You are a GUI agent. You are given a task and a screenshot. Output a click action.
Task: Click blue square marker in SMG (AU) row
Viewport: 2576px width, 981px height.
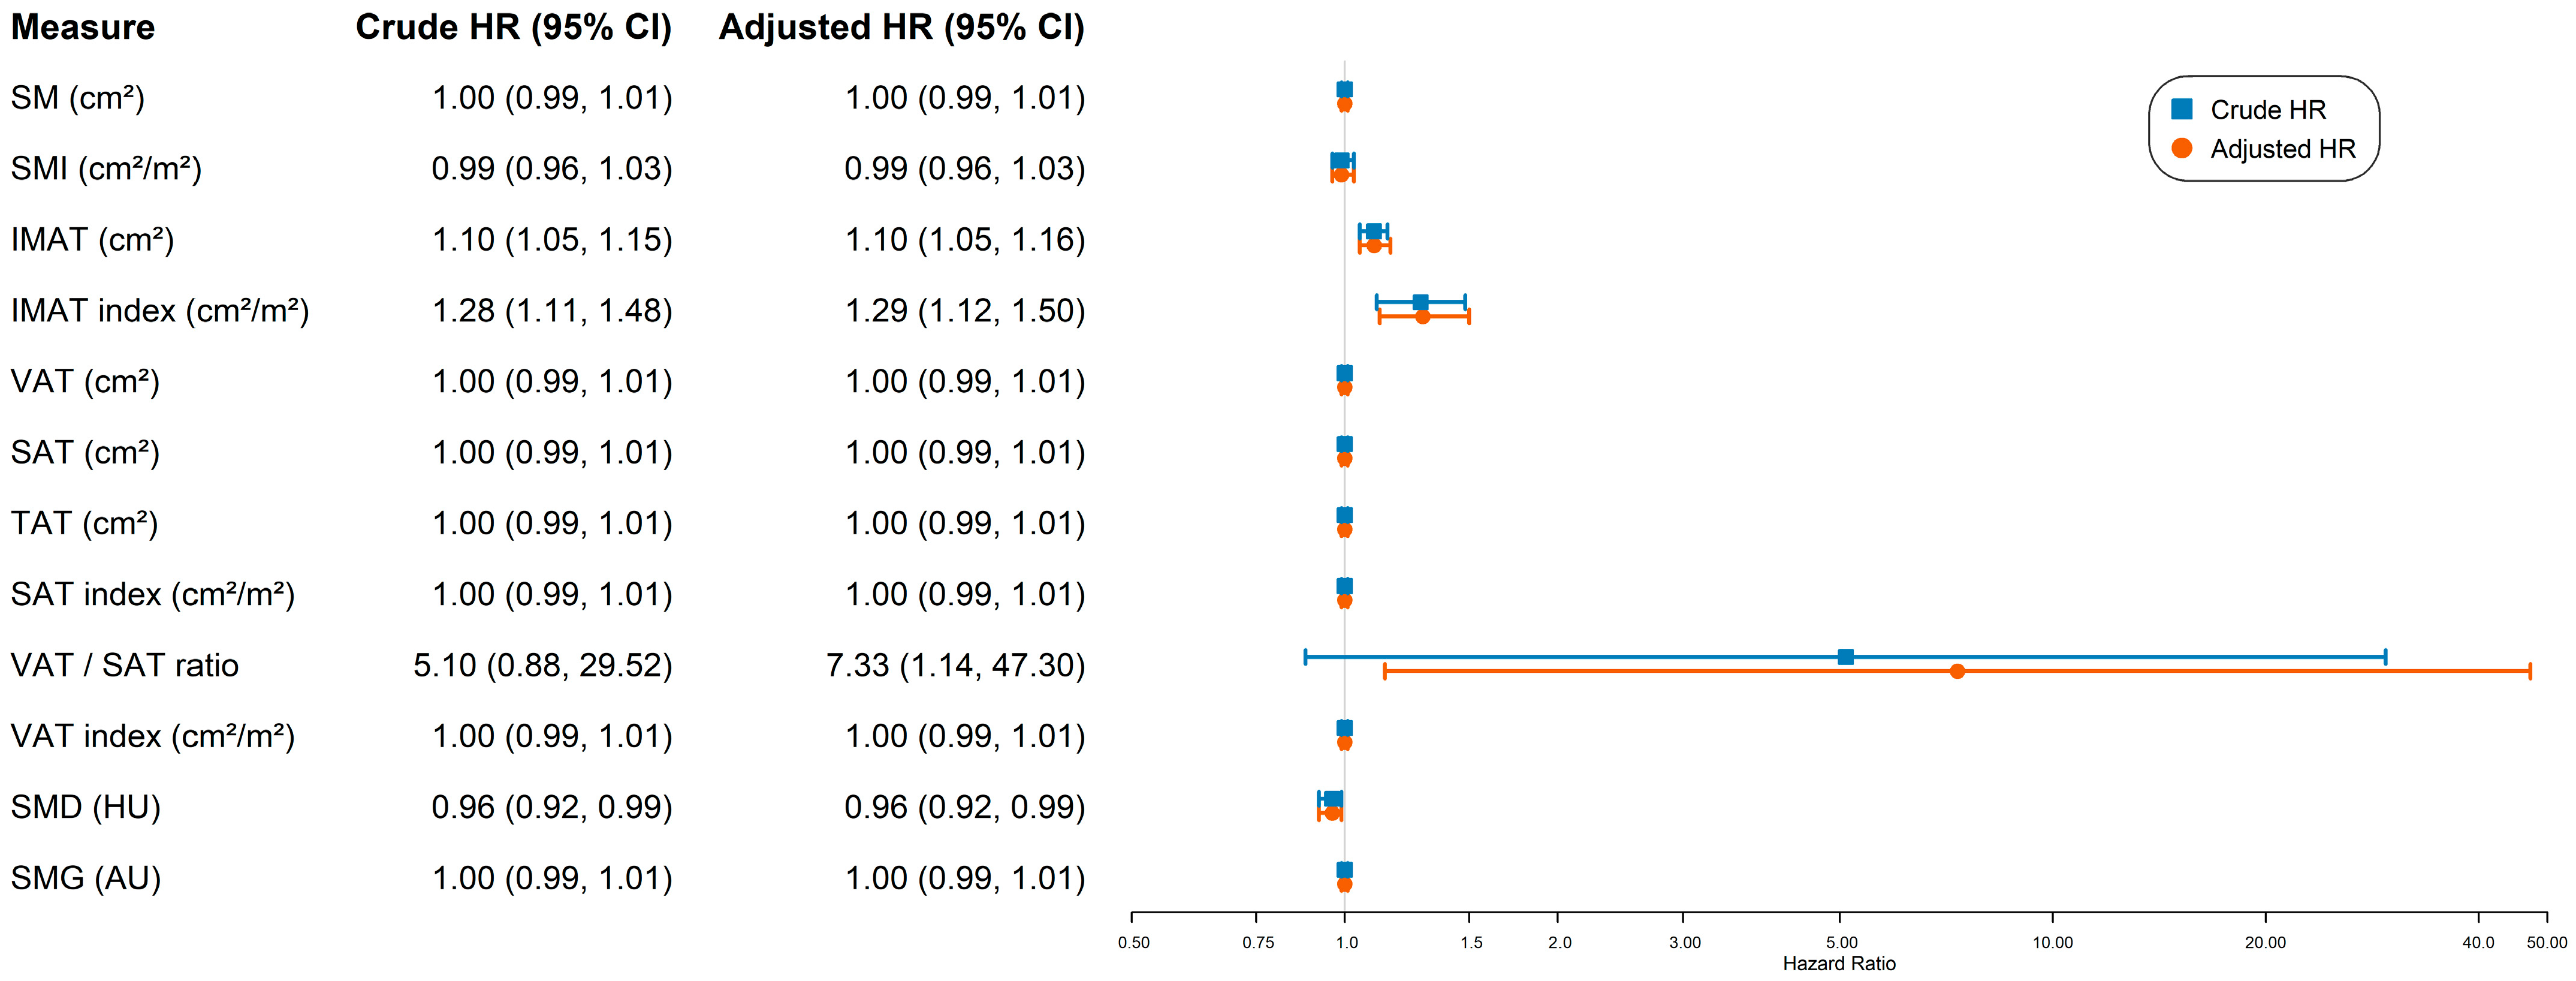point(1345,870)
